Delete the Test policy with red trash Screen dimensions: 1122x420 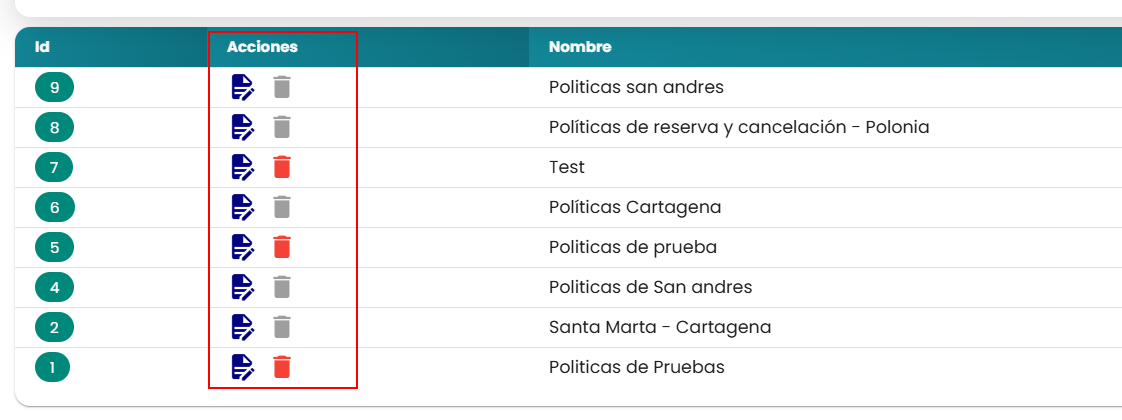[x=283, y=167]
